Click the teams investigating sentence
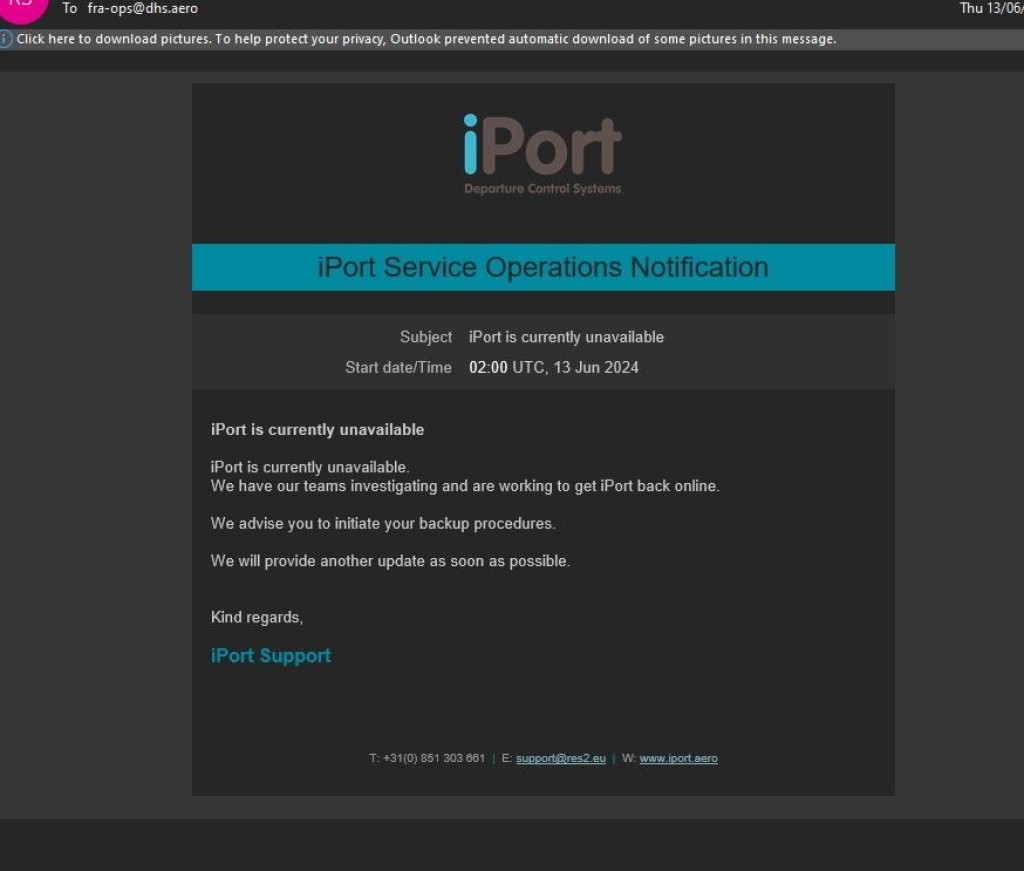Image resolution: width=1024 pixels, height=871 pixels. (x=465, y=486)
